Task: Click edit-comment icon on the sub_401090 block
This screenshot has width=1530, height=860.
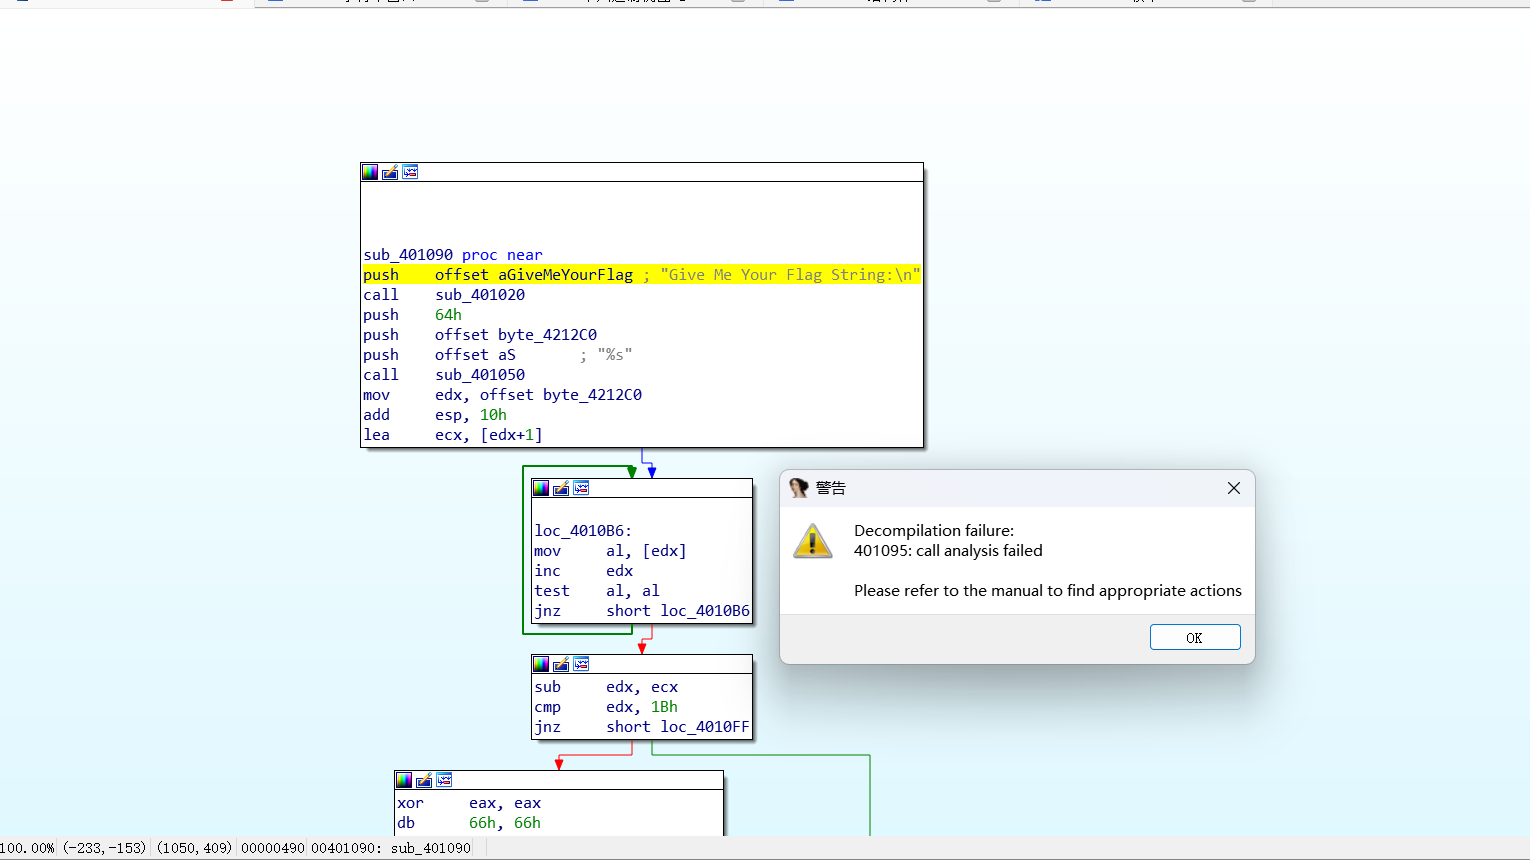Action: 390,172
